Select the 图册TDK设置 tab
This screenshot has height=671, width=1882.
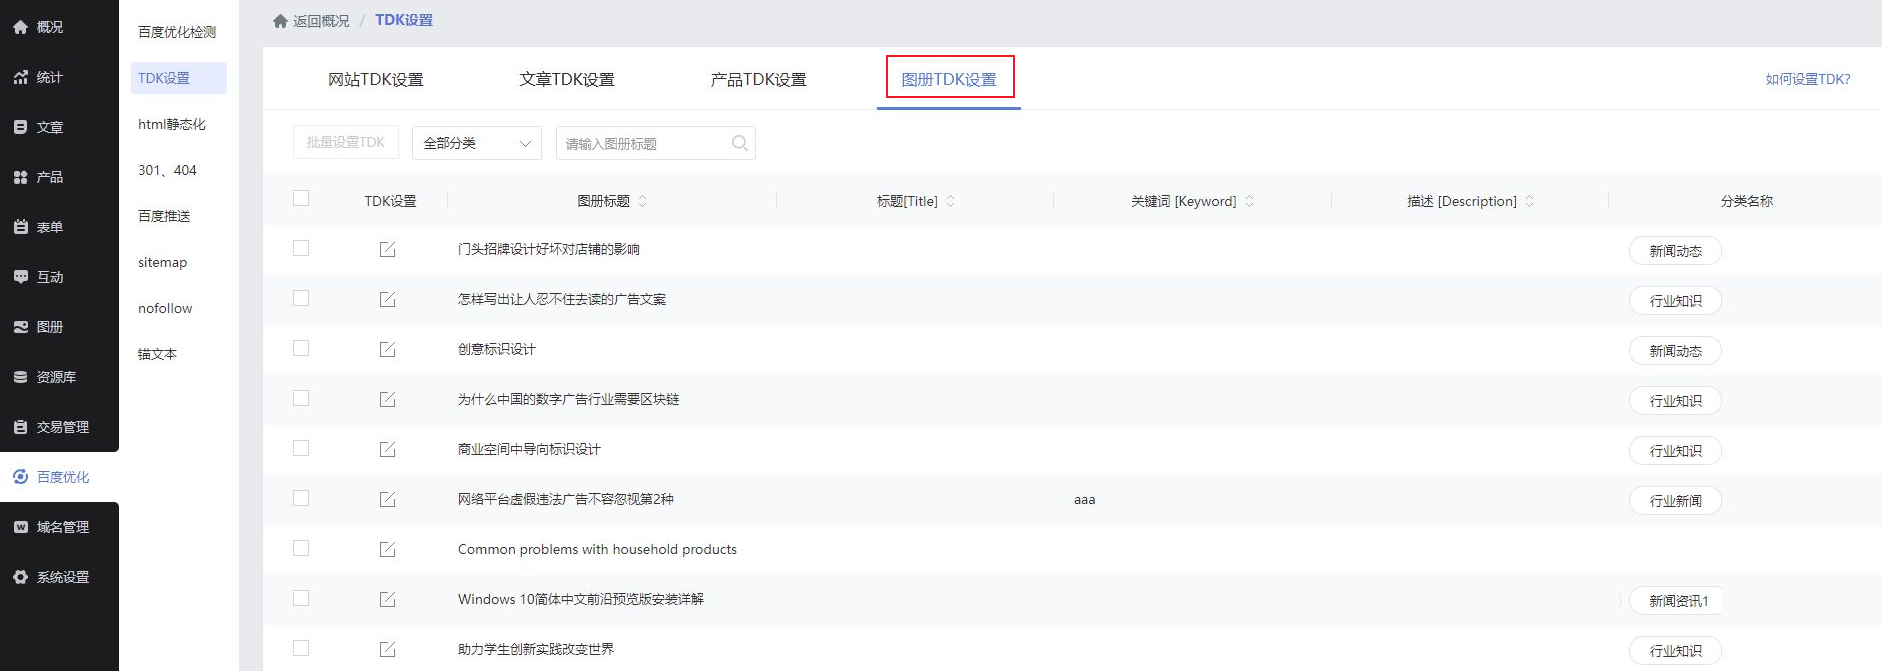click(949, 79)
